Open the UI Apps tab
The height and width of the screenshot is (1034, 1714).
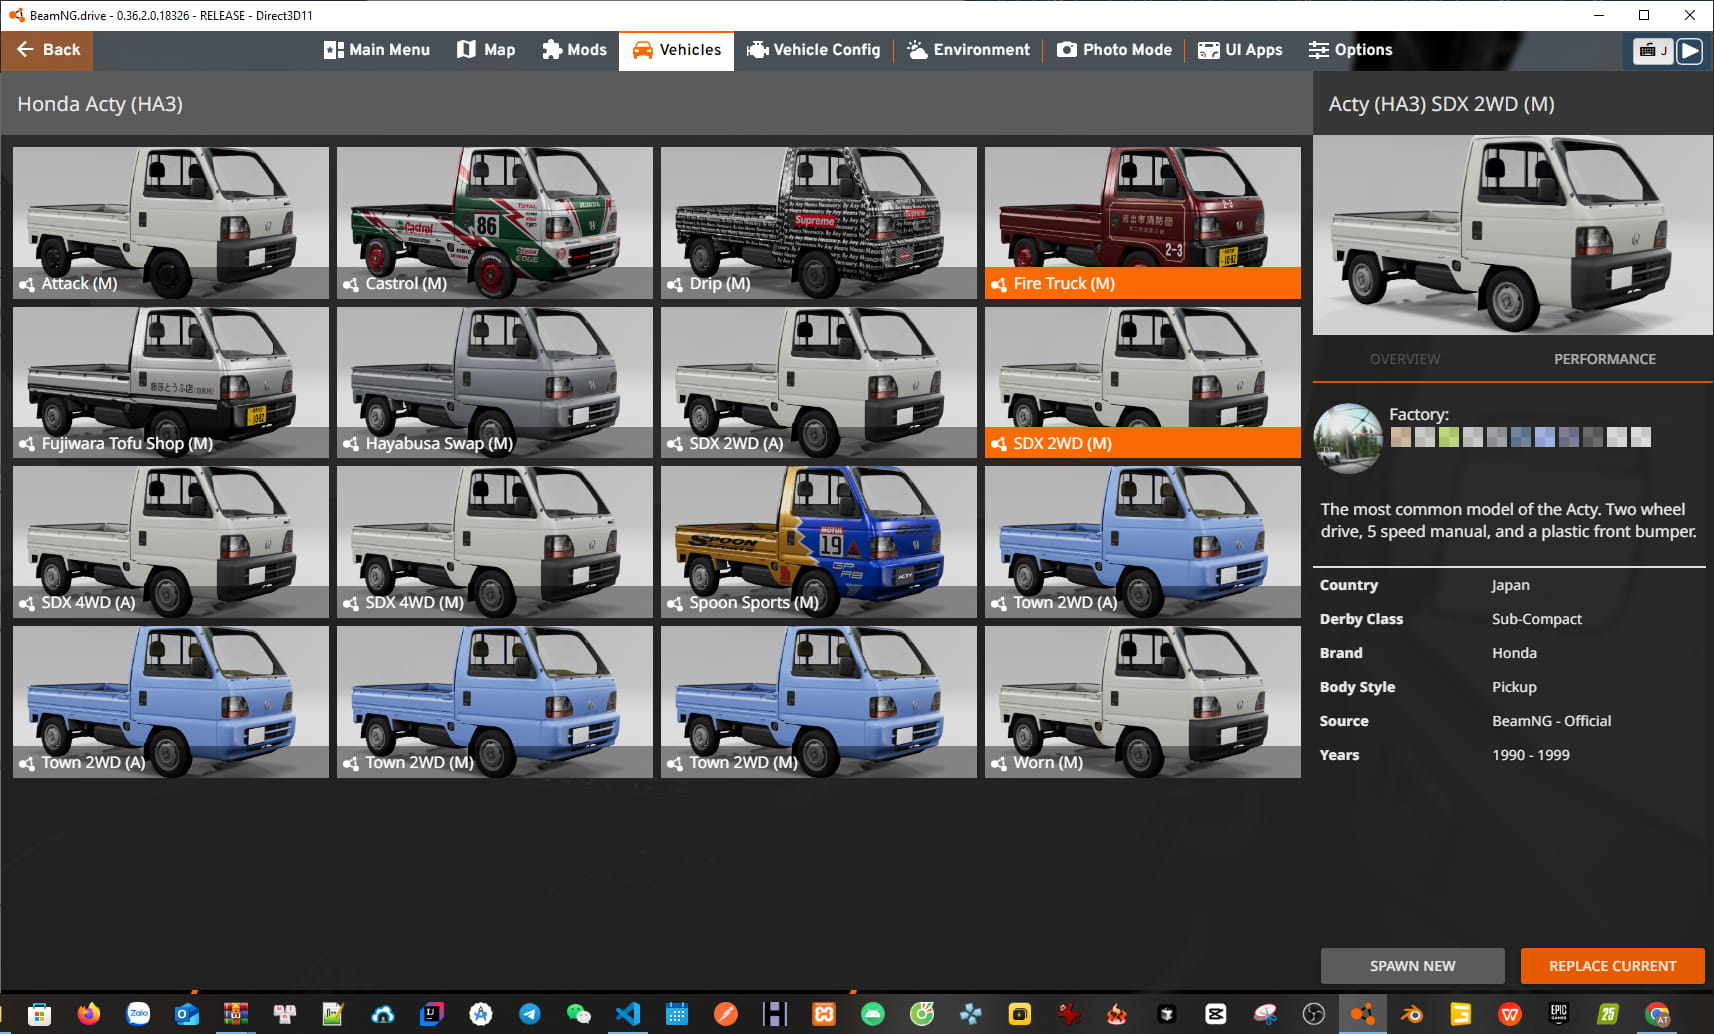[1240, 50]
